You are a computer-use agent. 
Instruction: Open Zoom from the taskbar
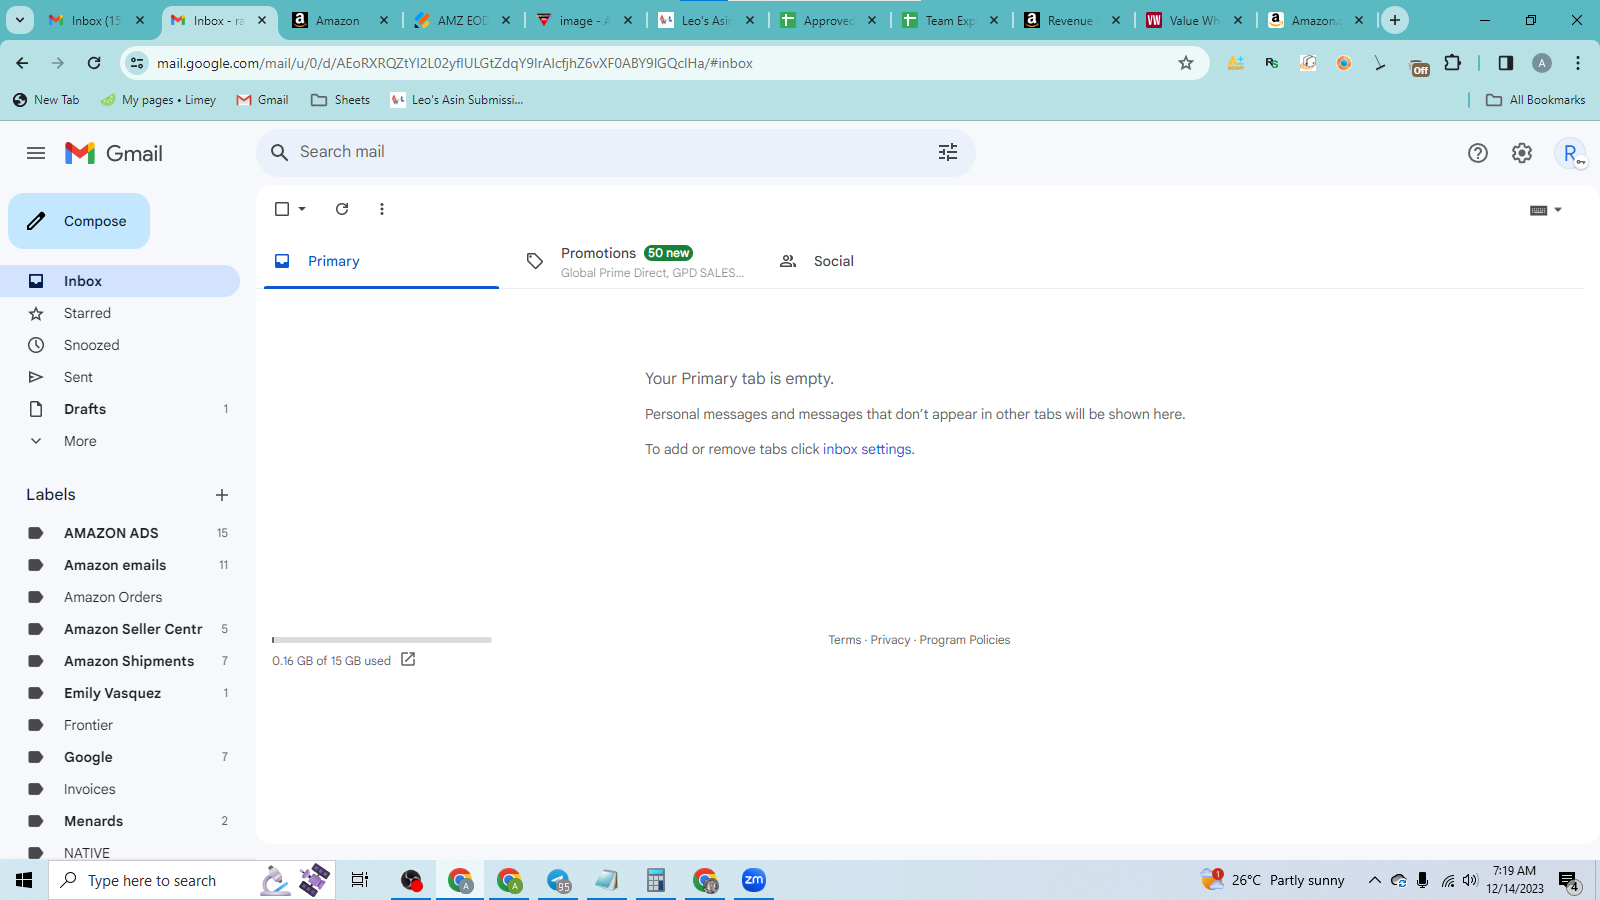754,880
